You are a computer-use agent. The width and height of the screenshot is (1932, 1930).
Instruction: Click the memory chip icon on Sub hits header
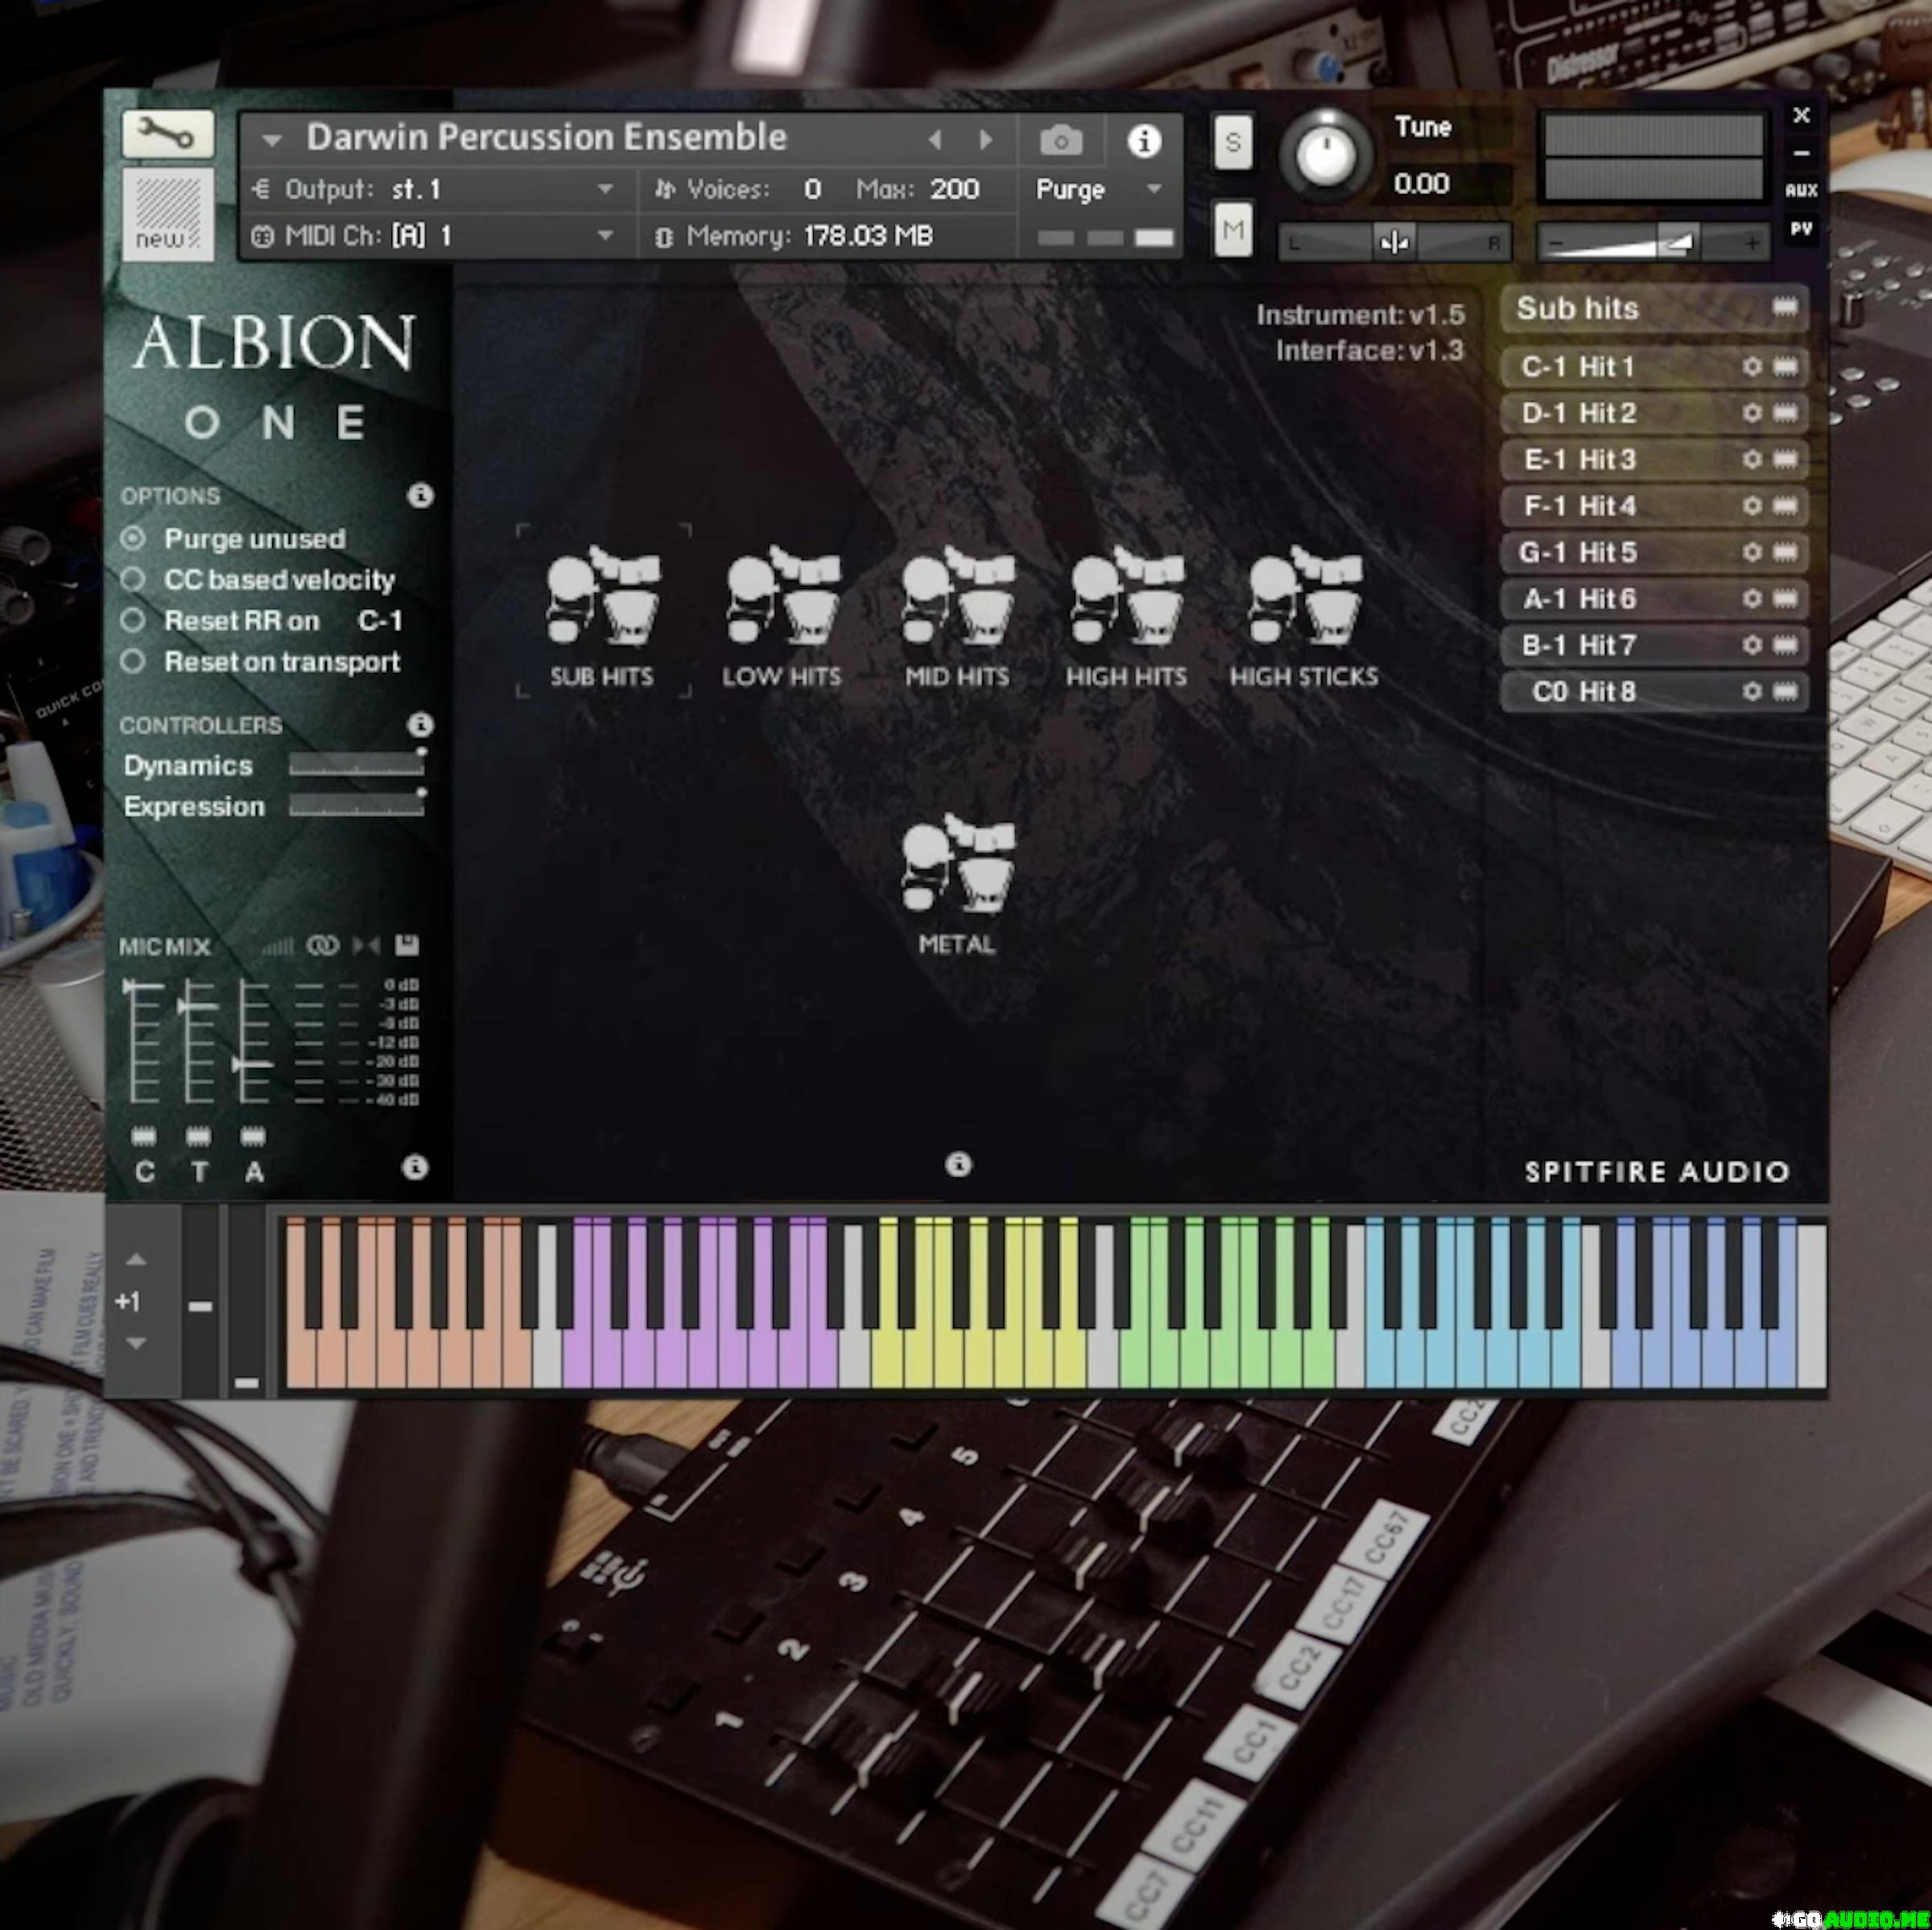(x=1785, y=307)
